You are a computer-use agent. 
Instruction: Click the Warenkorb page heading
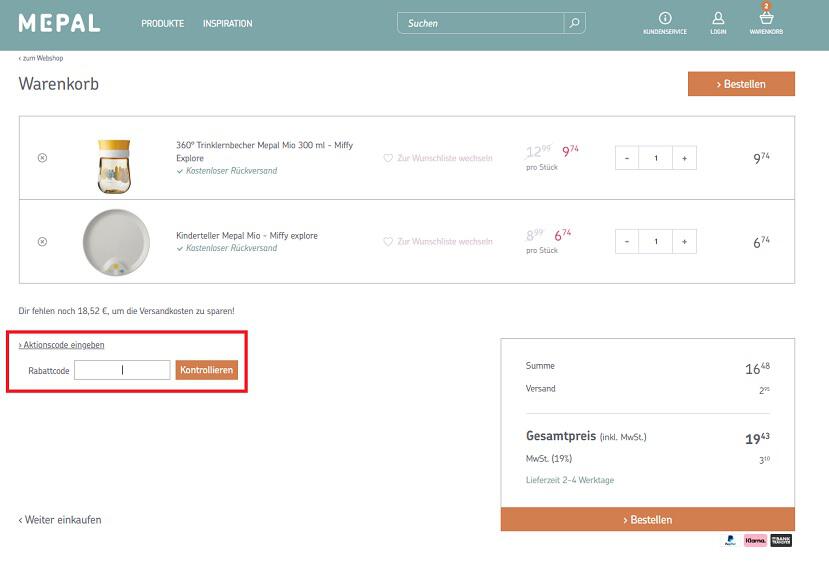(59, 84)
